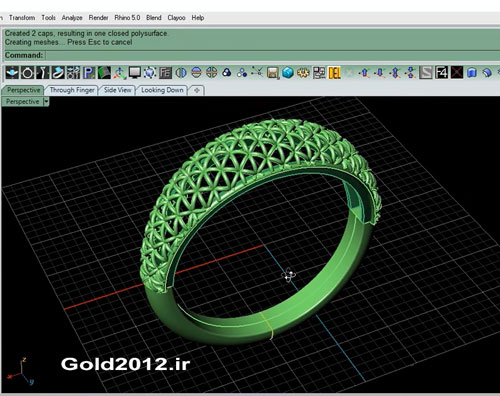Click the floppy disk save icon
Viewport: 500px width, 396px height.
pos(272,73)
